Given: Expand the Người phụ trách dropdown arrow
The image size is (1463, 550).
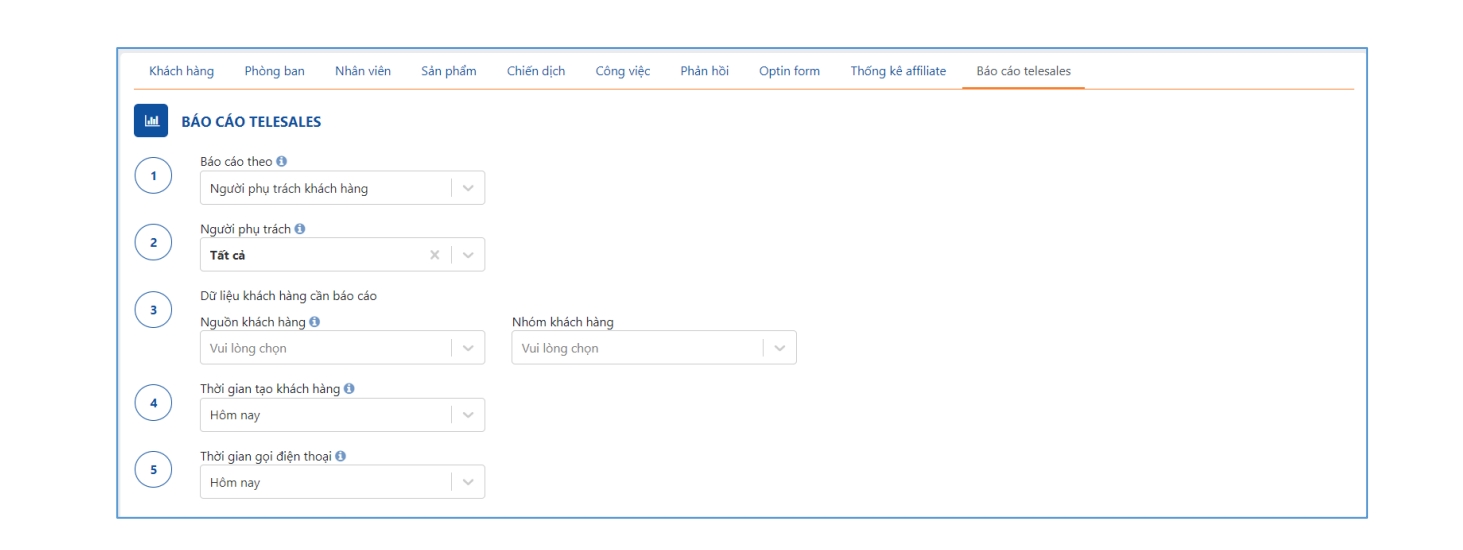Looking at the screenshot, I should (468, 255).
